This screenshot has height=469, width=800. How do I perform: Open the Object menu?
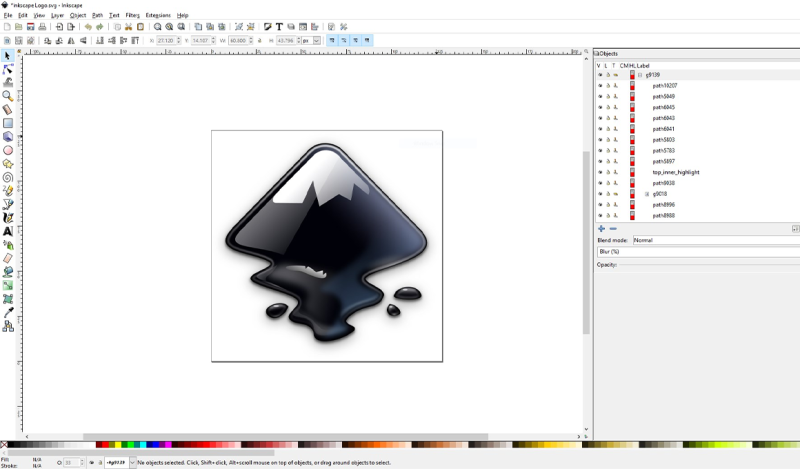78,15
